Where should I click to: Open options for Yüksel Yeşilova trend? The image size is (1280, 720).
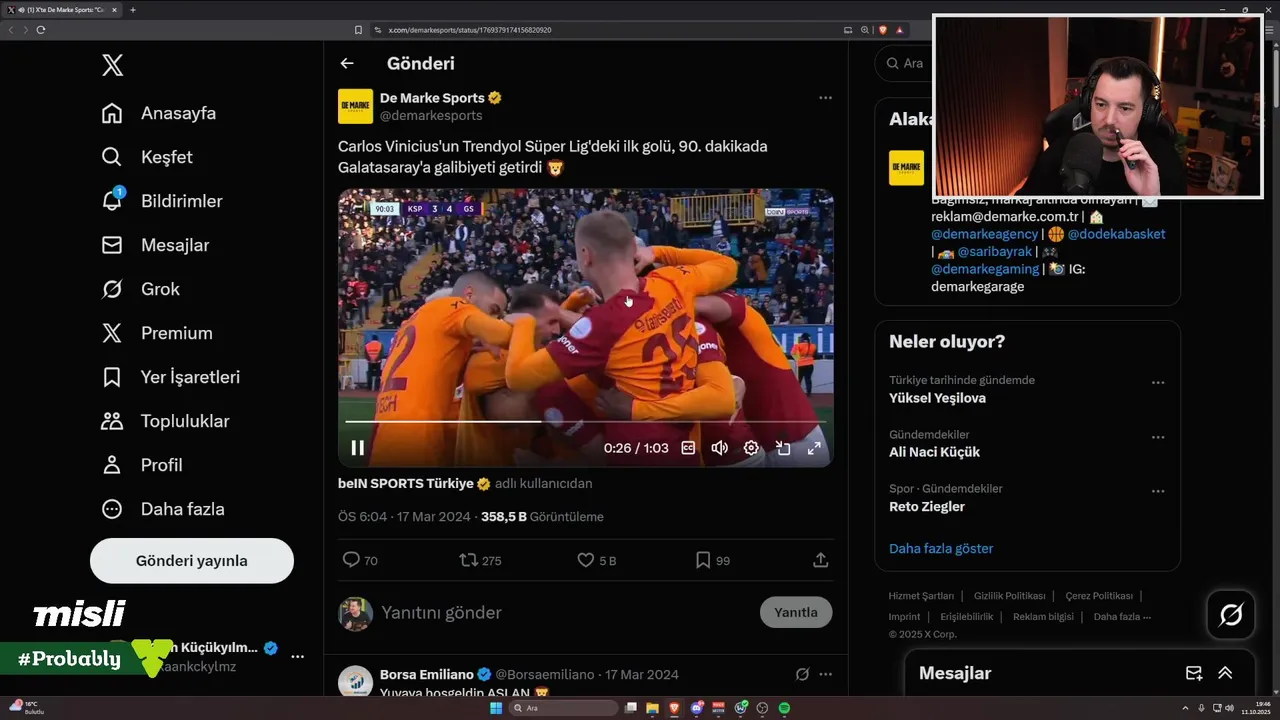click(x=1158, y=382)
